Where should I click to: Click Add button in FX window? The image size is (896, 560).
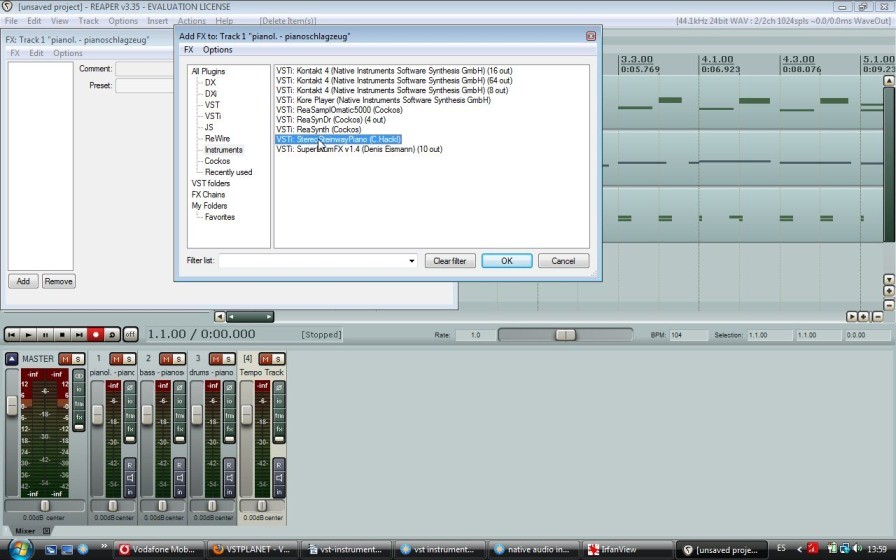(x=23, y=281)
